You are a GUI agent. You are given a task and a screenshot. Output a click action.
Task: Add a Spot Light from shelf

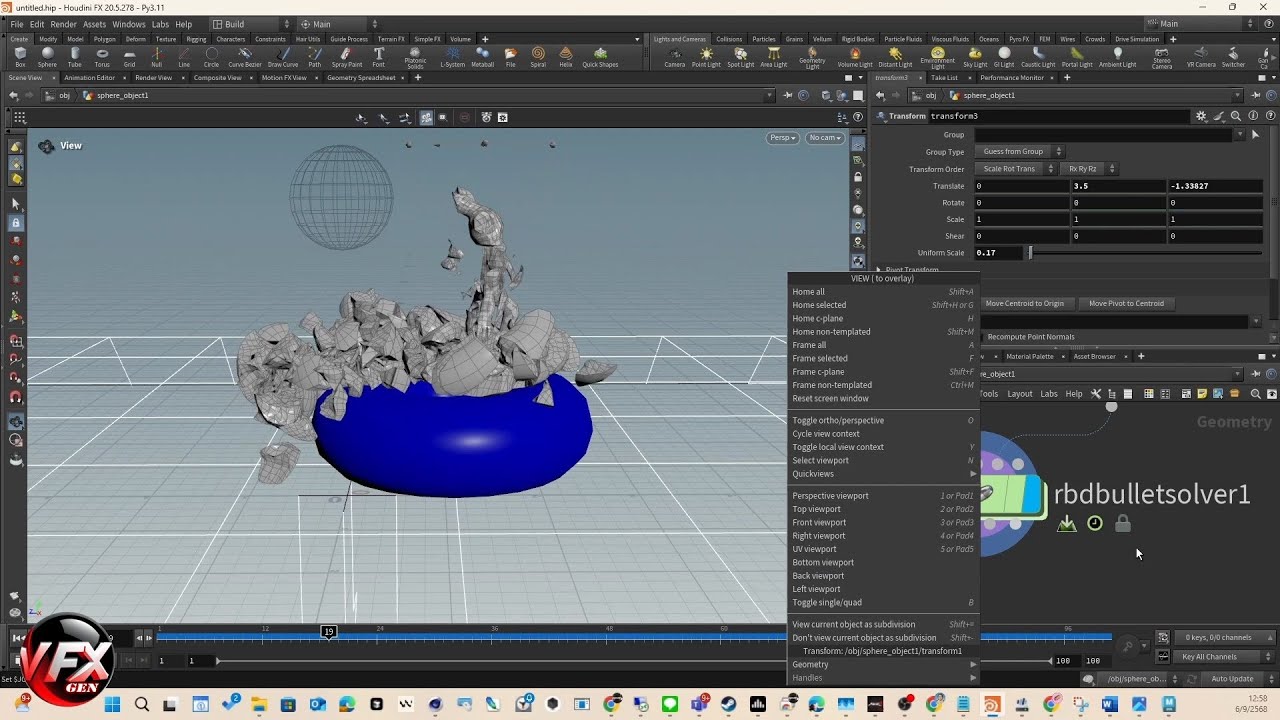point(740,57)
